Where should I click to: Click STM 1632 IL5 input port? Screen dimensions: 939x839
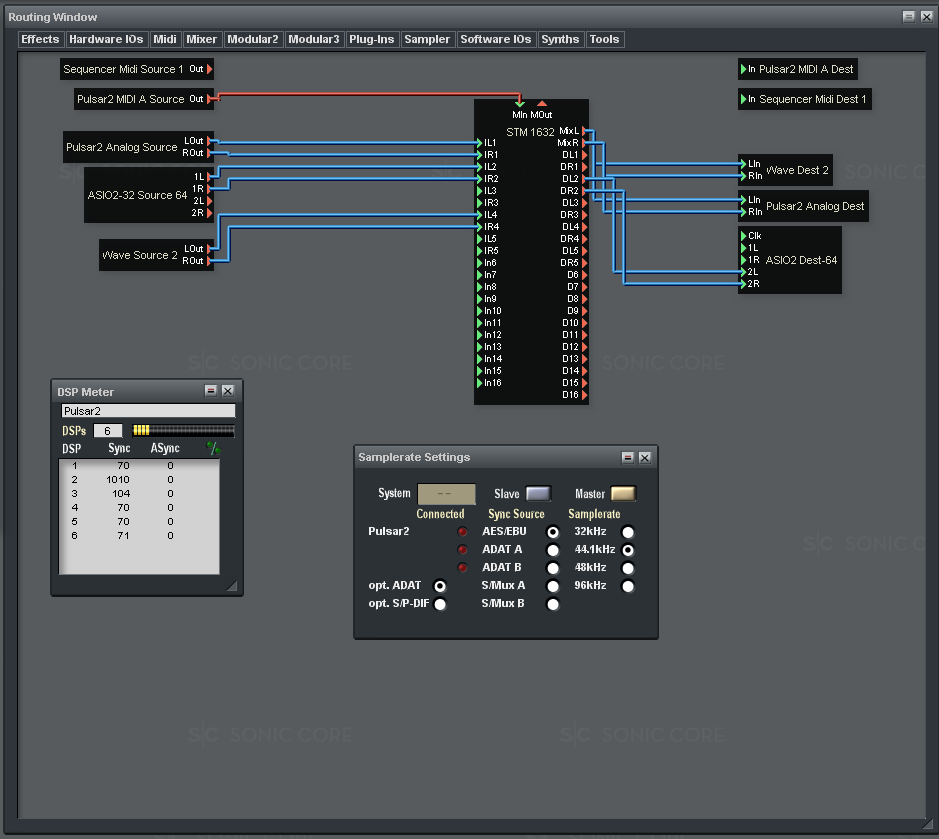click(x=480, y=238)
